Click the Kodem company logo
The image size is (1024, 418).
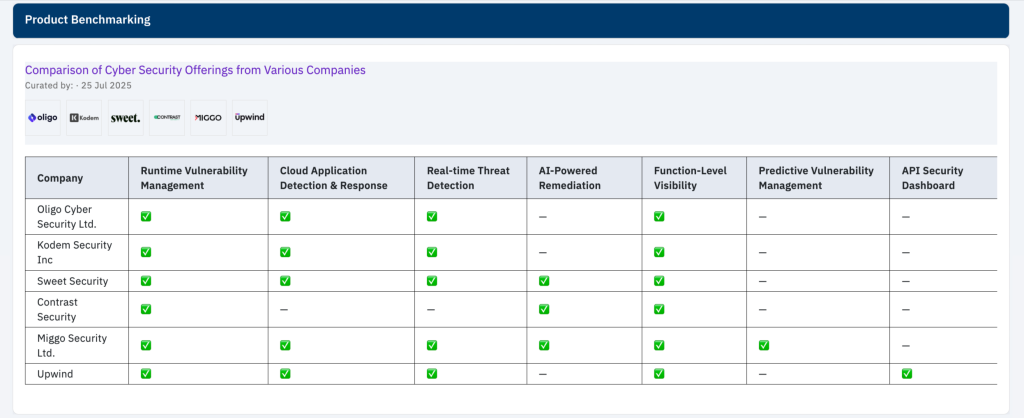tap(84, 118)
